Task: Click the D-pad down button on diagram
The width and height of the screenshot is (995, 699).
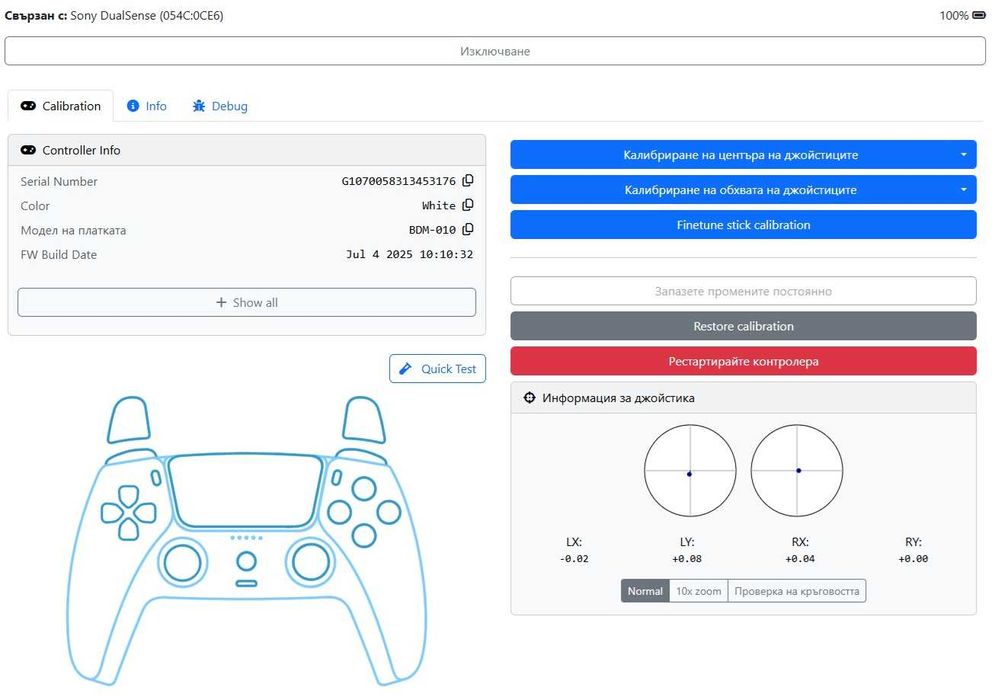Action: pyautogui.click(x=129, y=529)
